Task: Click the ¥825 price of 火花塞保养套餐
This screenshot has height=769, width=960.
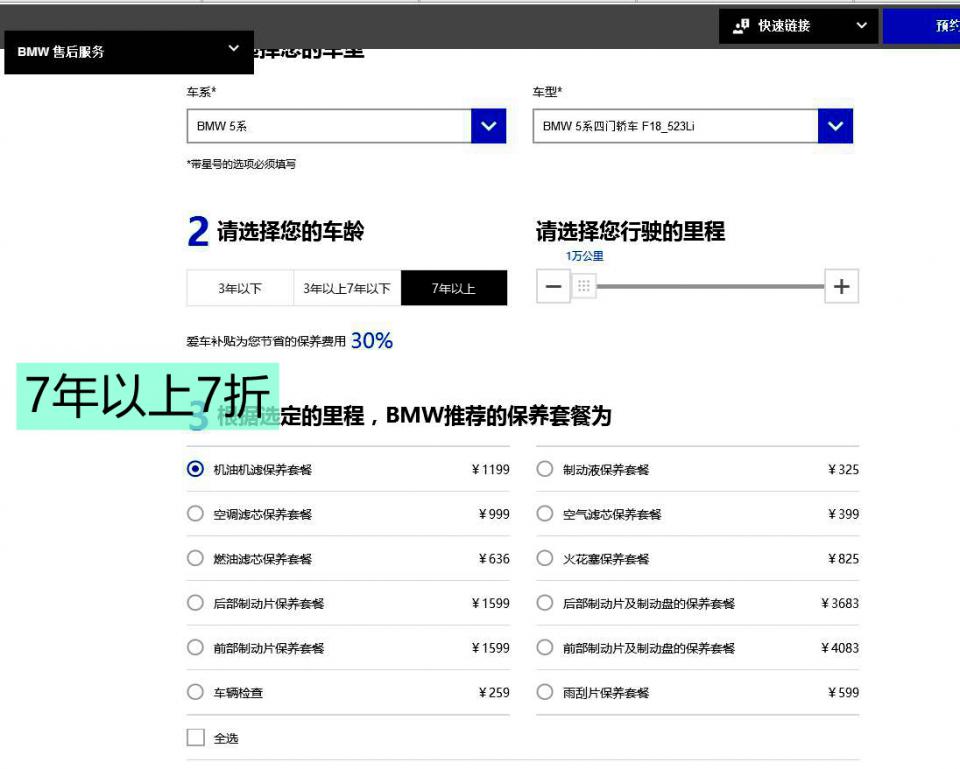Action: [843, 559]
